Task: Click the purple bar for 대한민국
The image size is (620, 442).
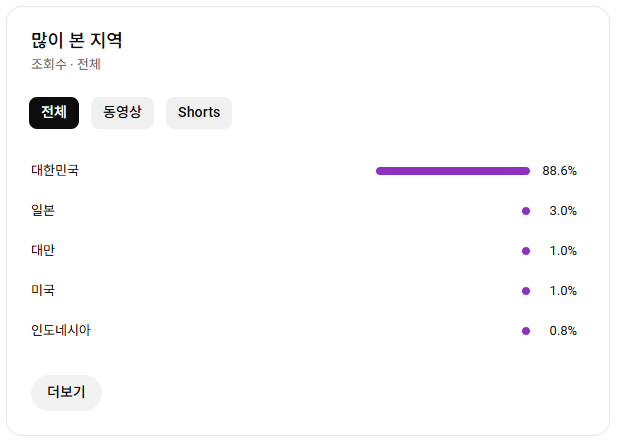Action: [x=452, y=171]
